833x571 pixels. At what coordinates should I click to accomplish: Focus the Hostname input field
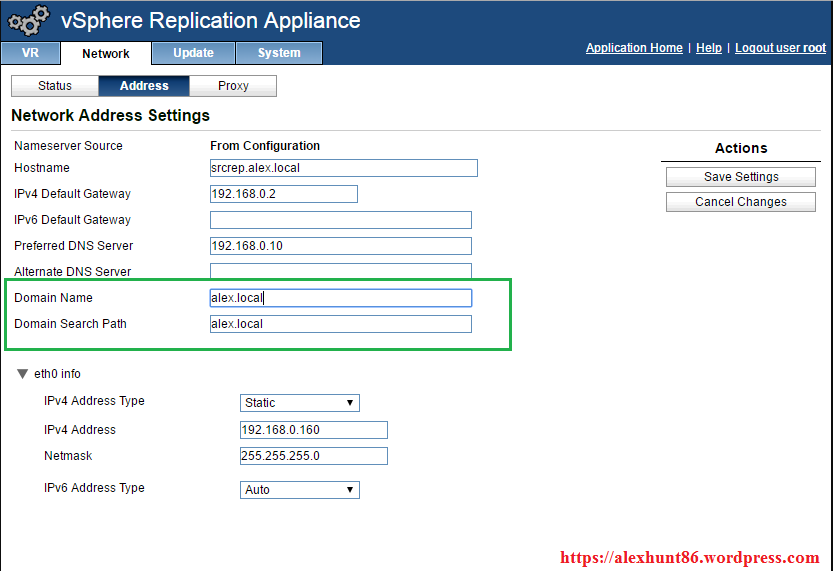point(343,168)
